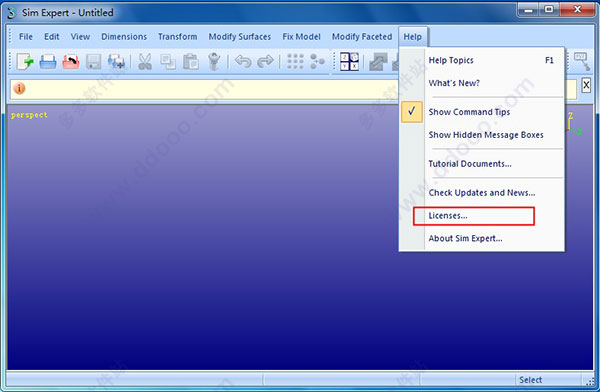Close the yellow message bar with X
Image resolution: width=600 pixels, height=392 pixels.
tap(586, 85)
